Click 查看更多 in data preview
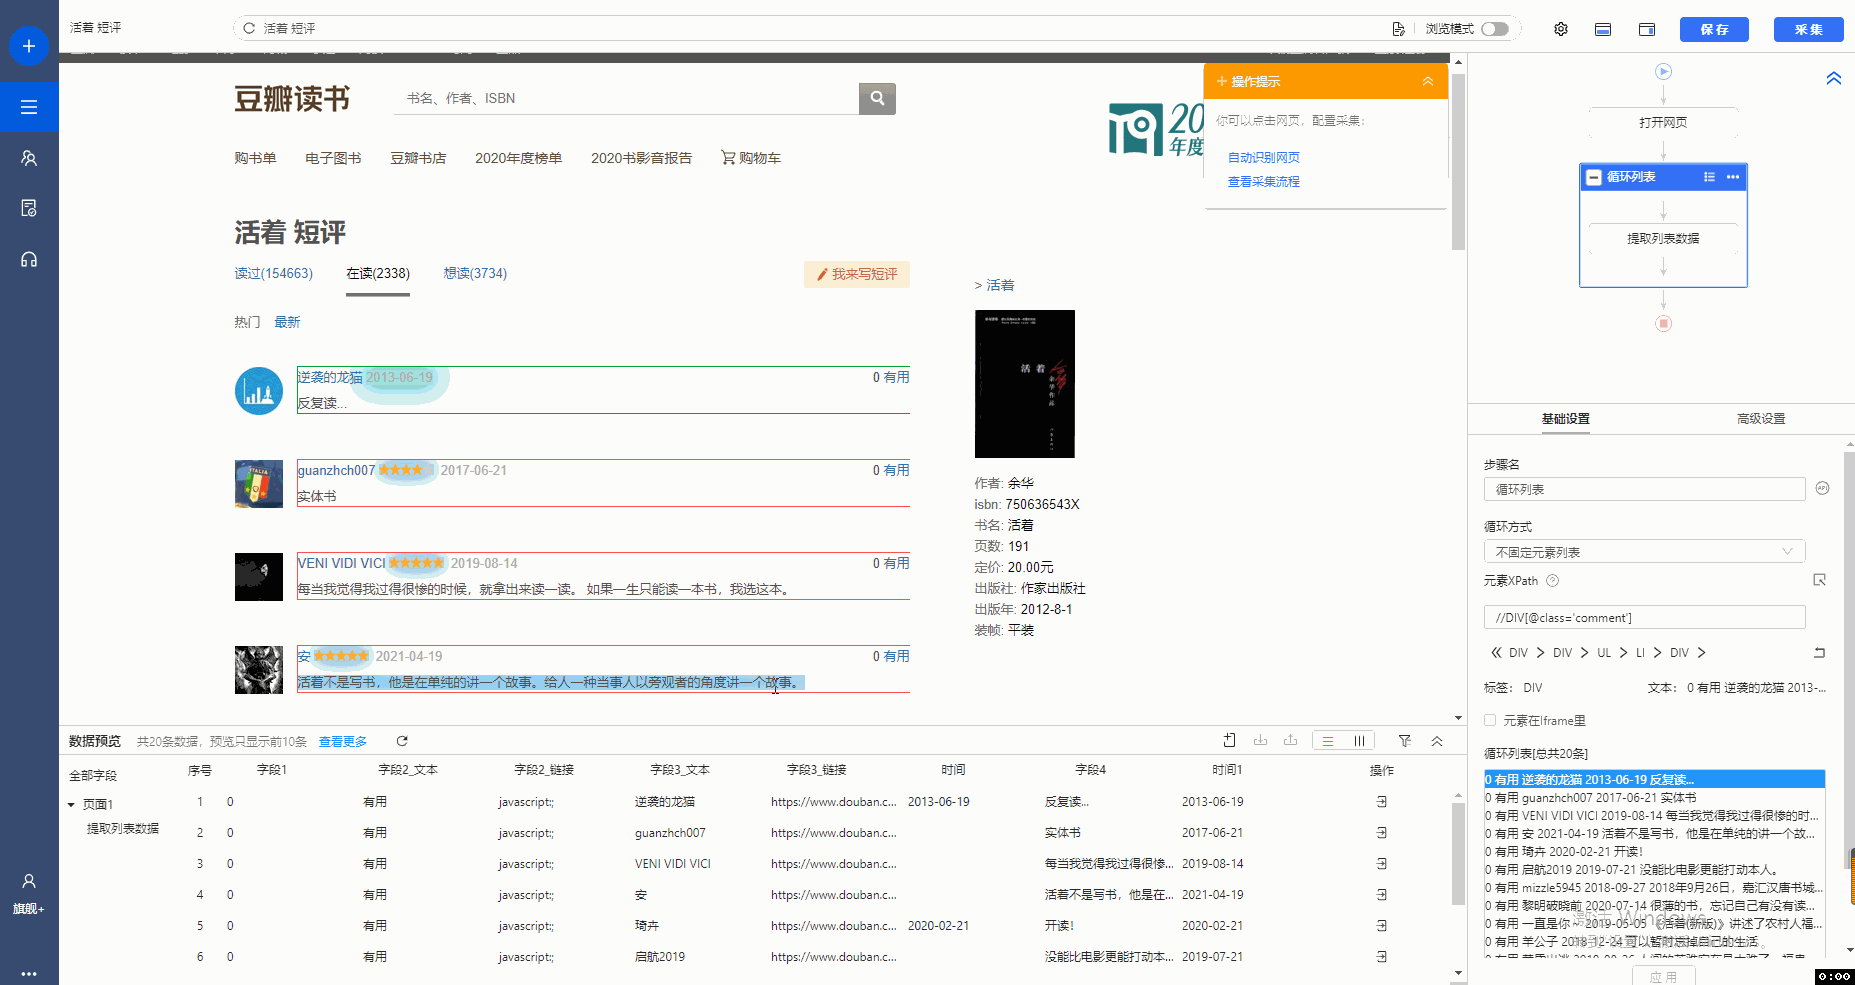This screenshot has height=985, width=1855. [x=343, y=741]
